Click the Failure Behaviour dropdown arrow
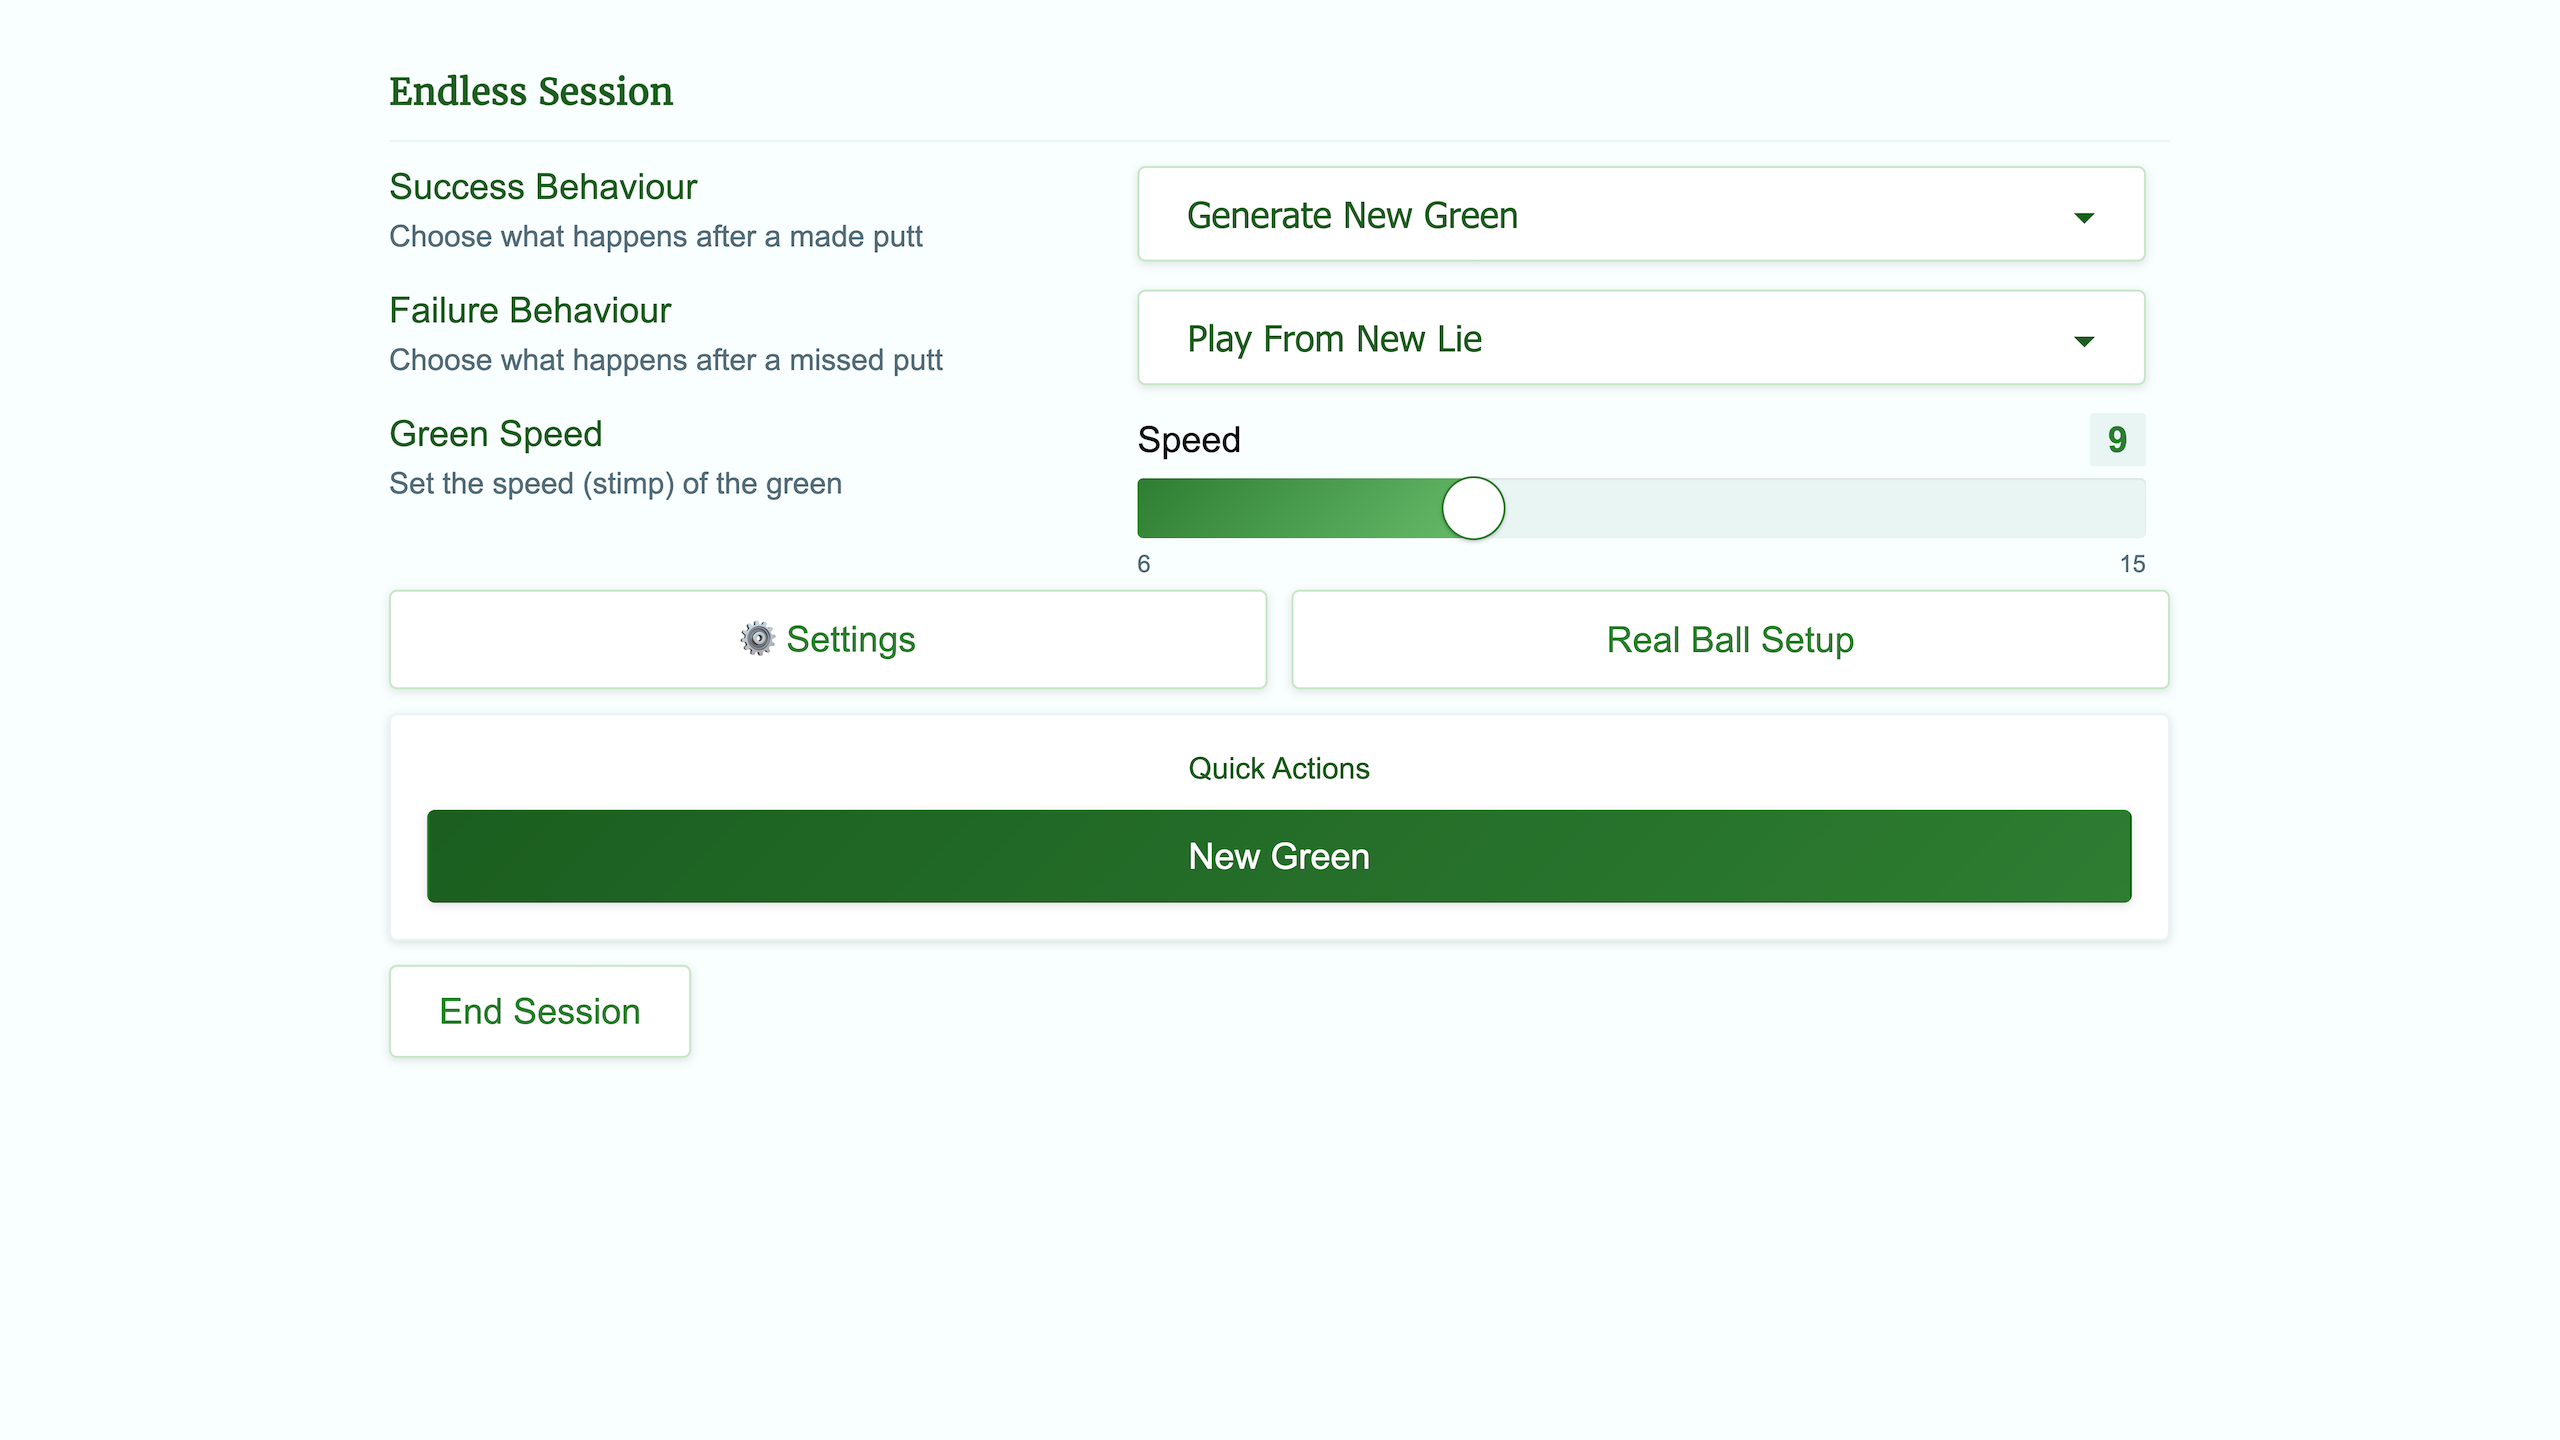This screenshot has width=2560, height=1440. pos(2083,341)
